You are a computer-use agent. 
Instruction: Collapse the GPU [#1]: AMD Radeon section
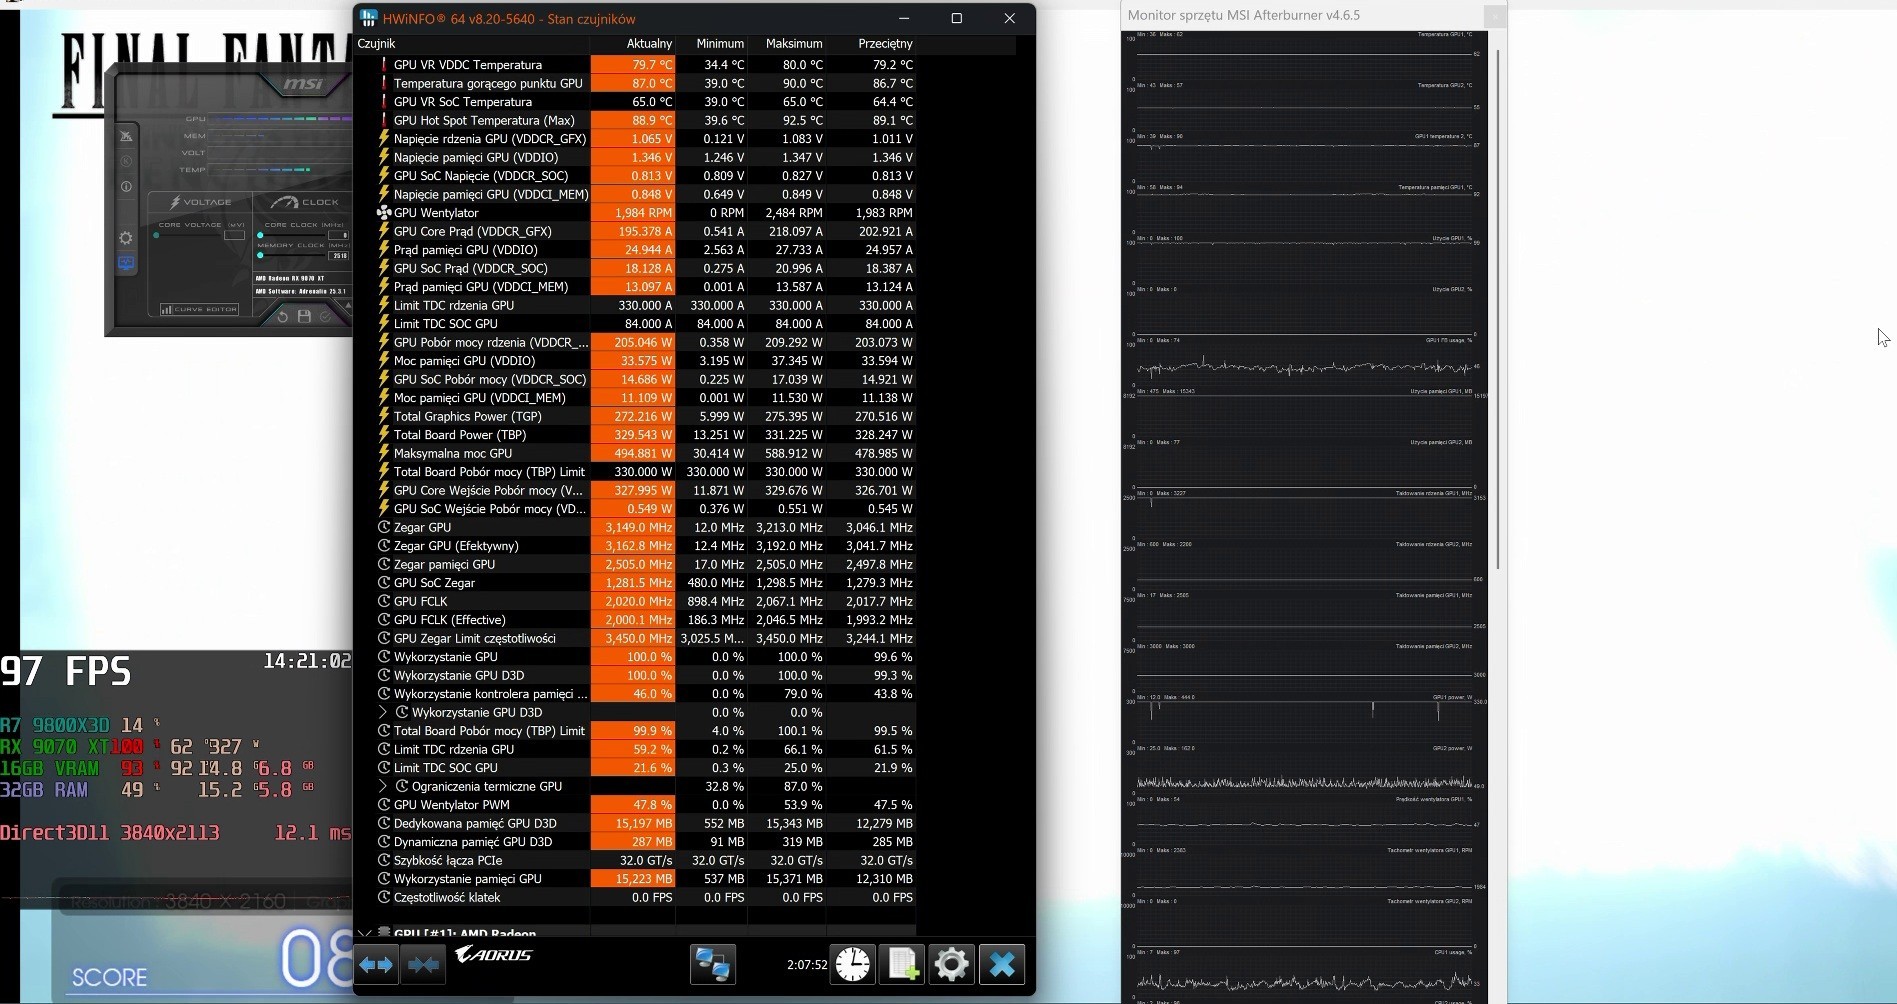click(364, 934)
